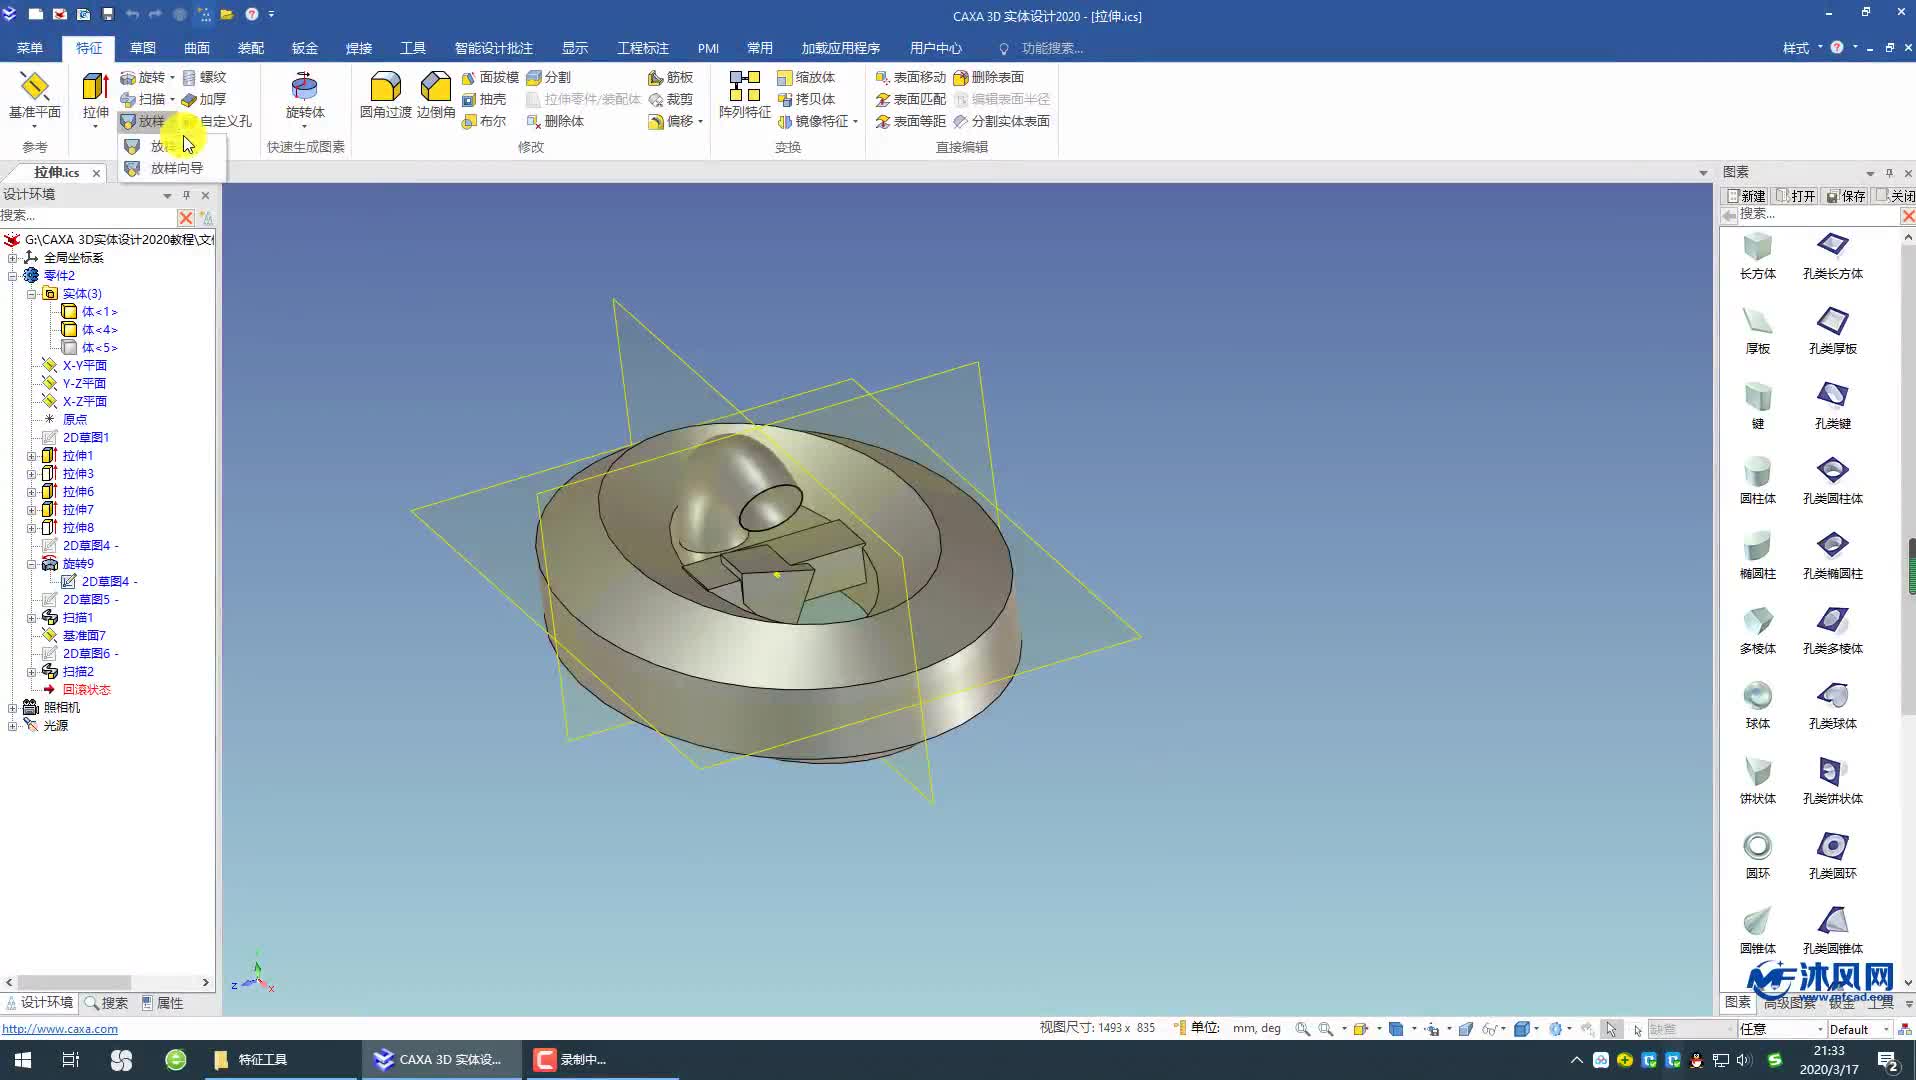Apply 边倒角 chamfer tool
The height and width of the screenshot is (1080, 1916).
pos(436,96)
